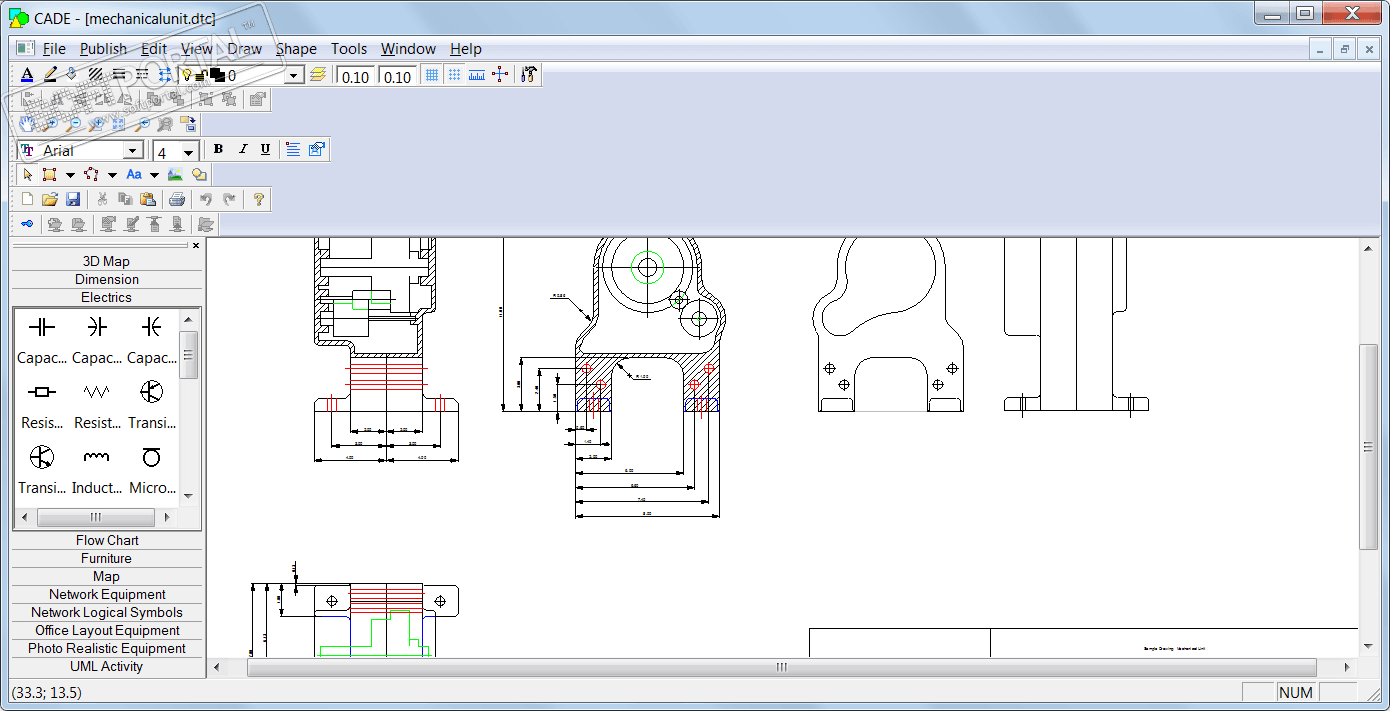
Task: Select the polygon shape tool
Action: (91, 174)
